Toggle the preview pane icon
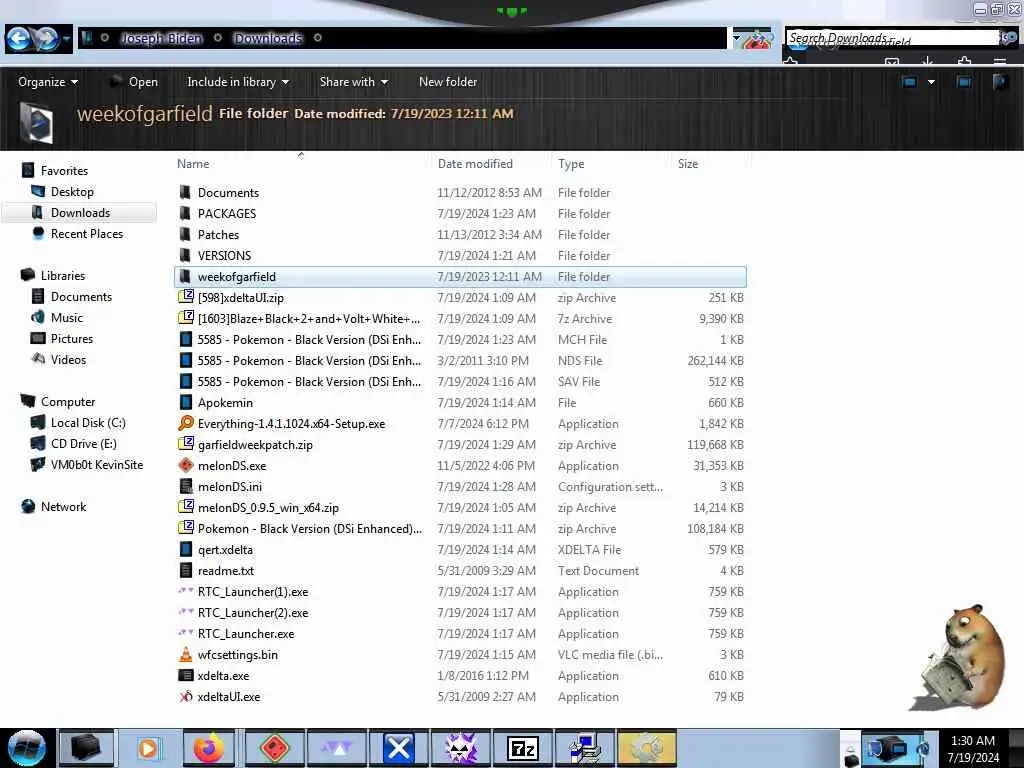This screenshot has width=1024, height=768. point(964,82)
